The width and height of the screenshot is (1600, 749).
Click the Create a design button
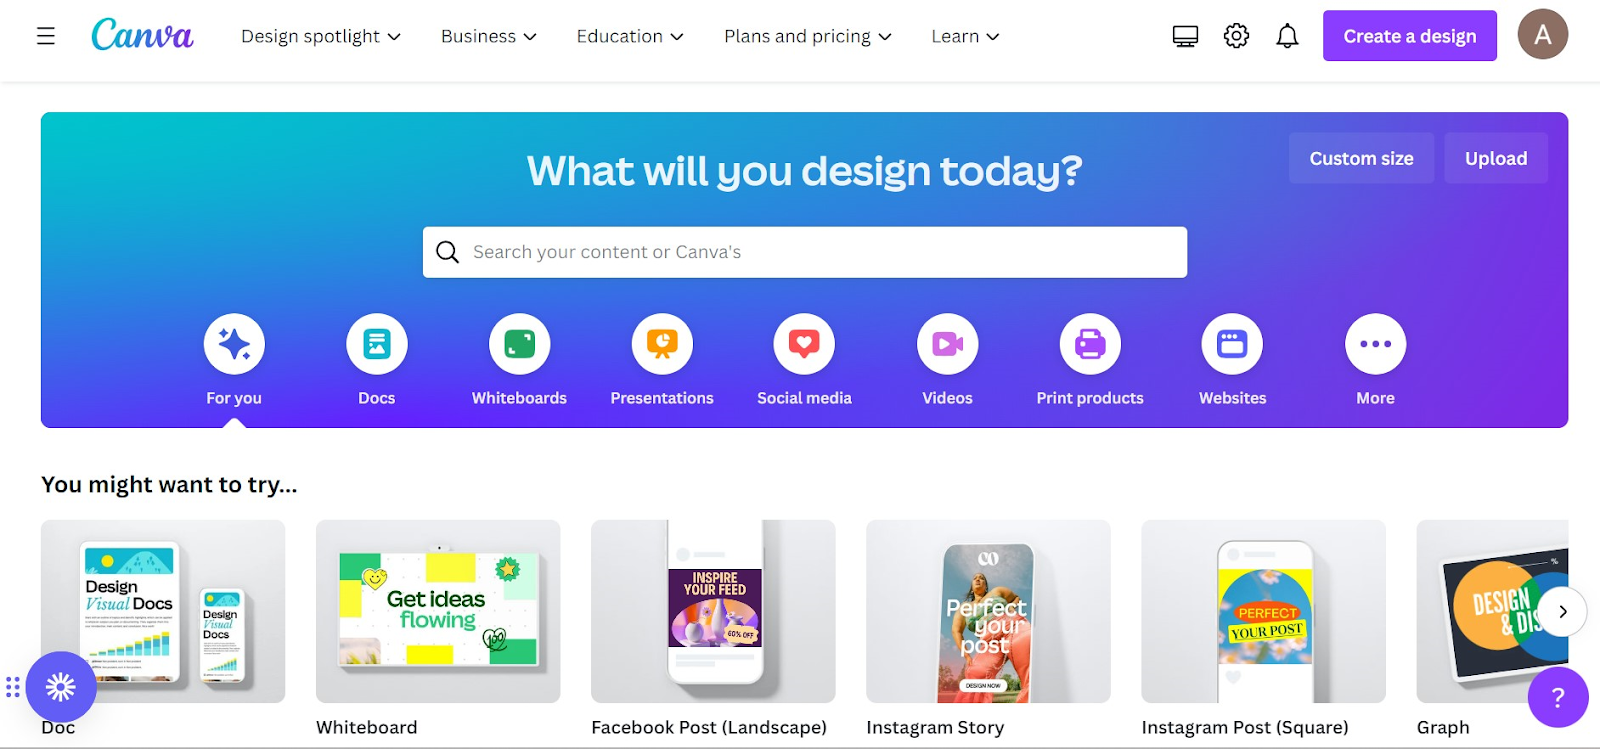pyautogui.click(x=1409, y=36)
